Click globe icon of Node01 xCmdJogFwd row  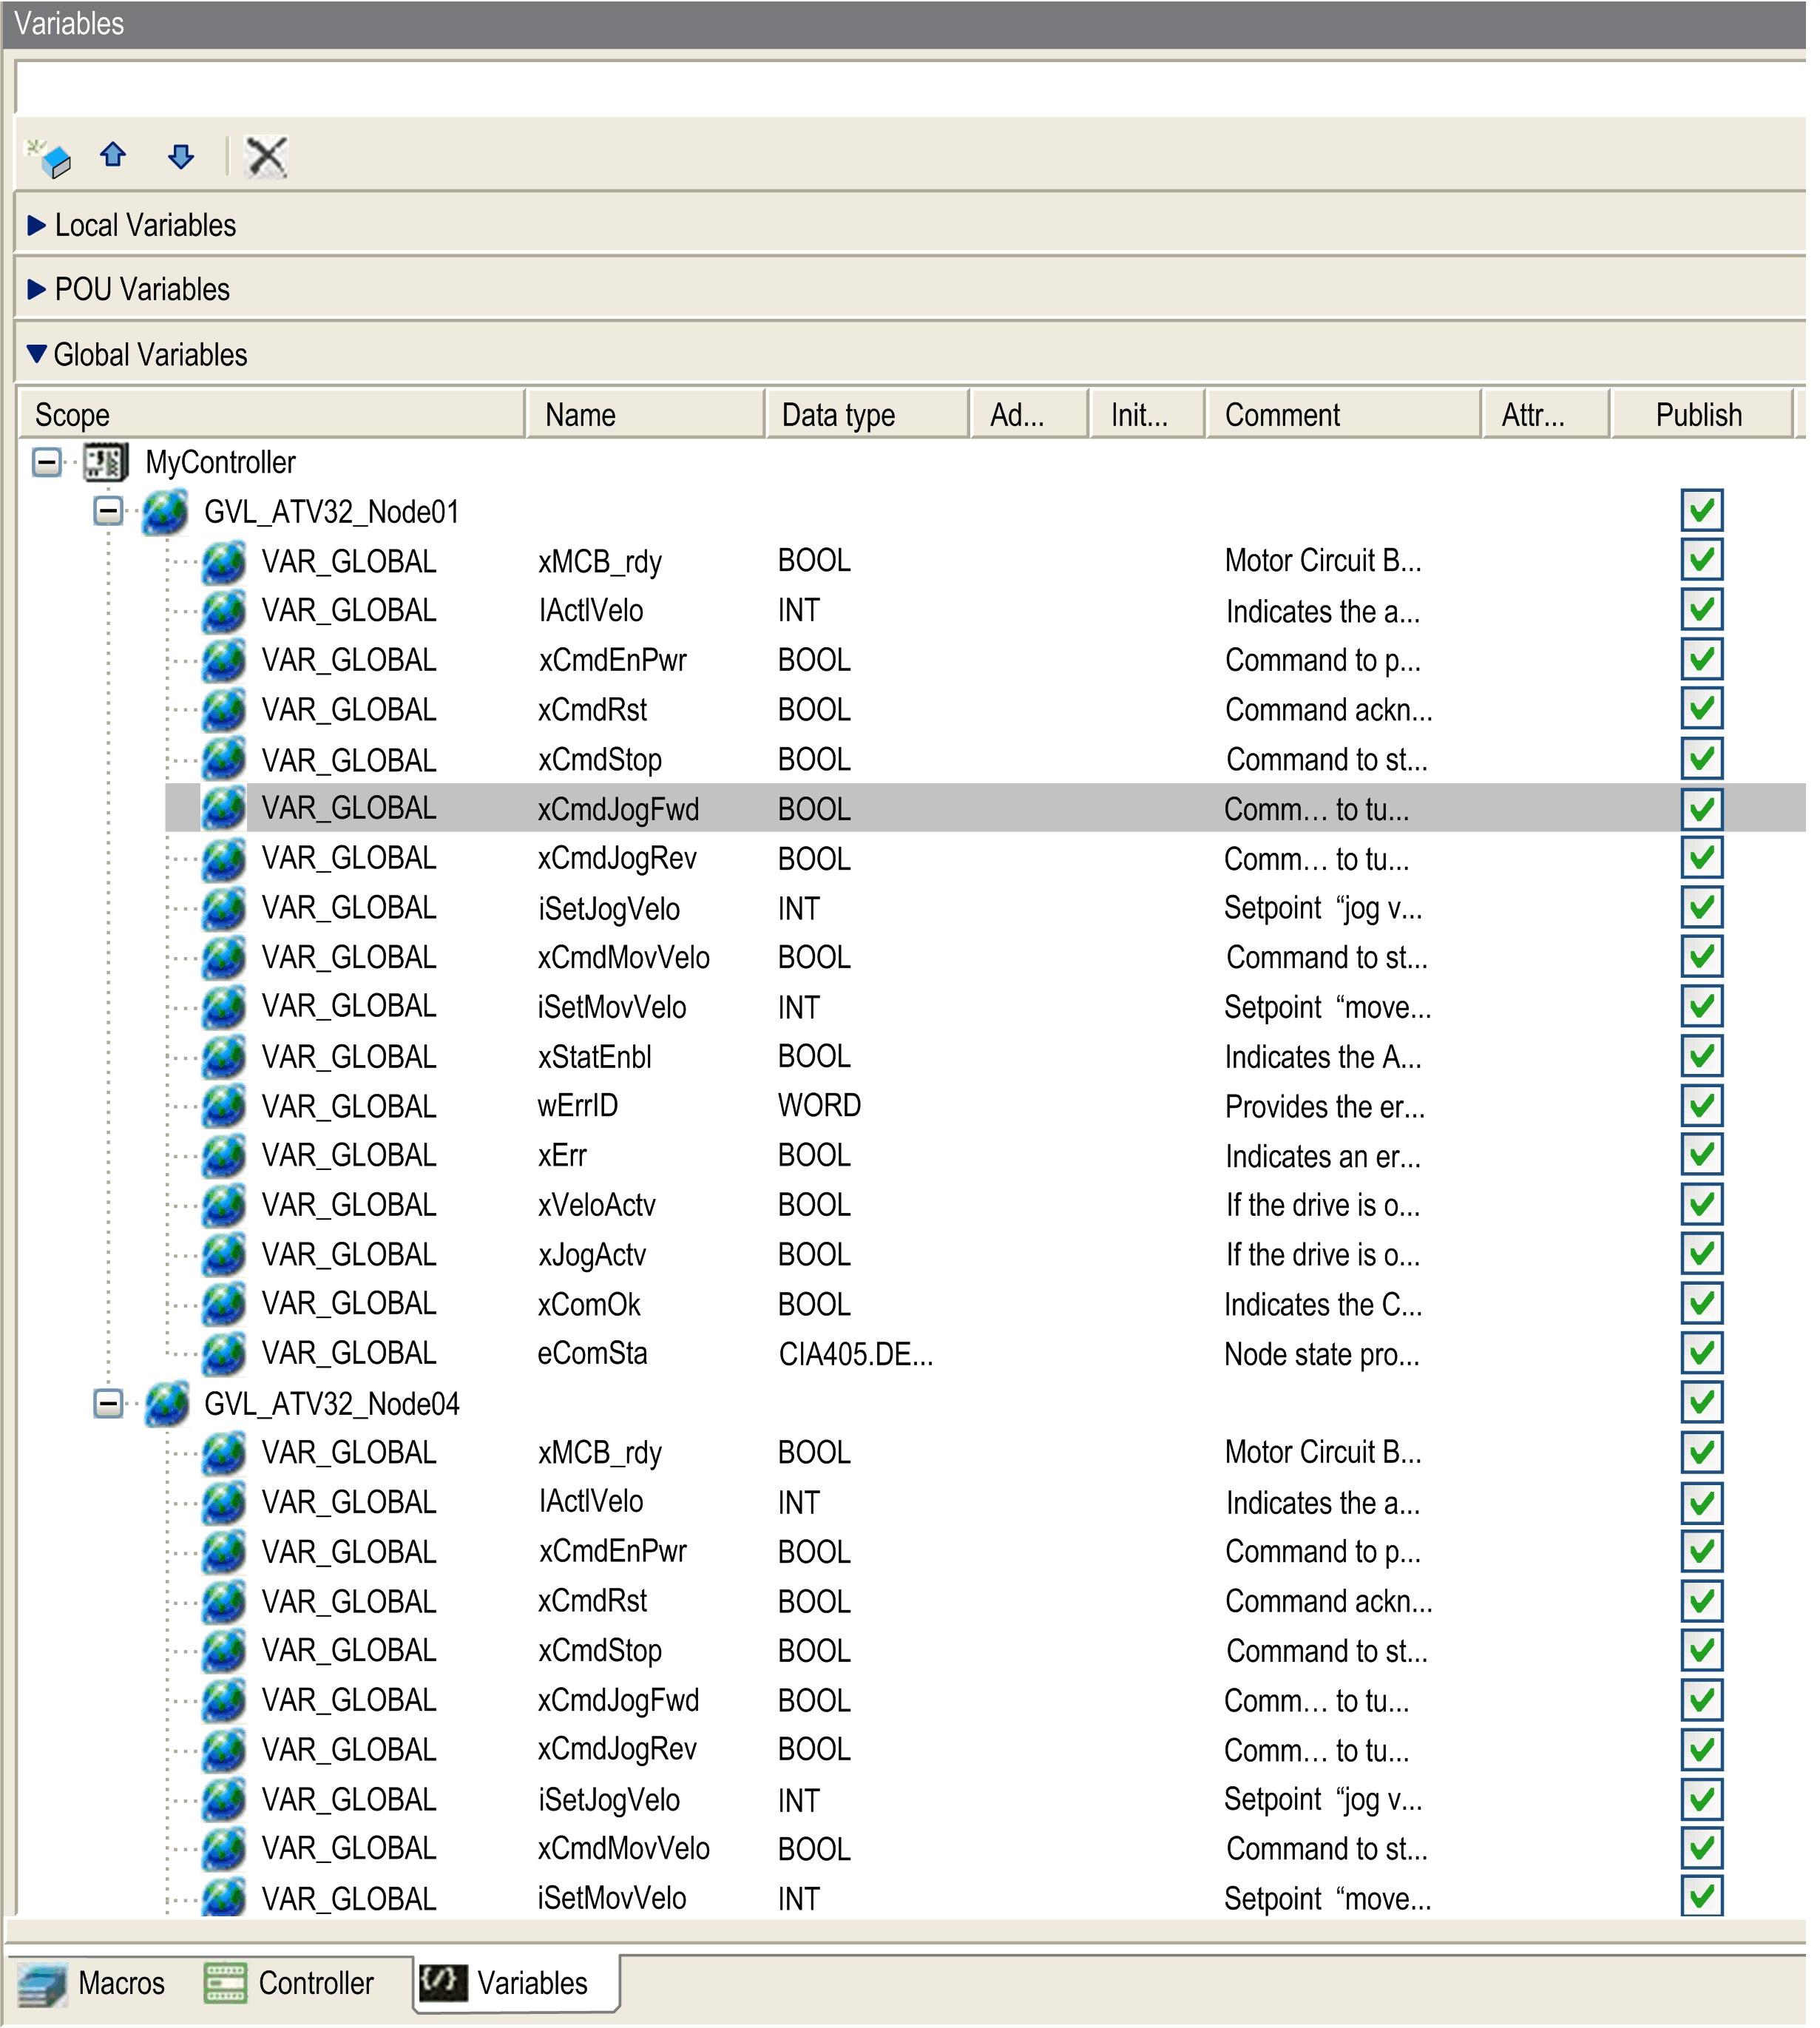(224, 809)
